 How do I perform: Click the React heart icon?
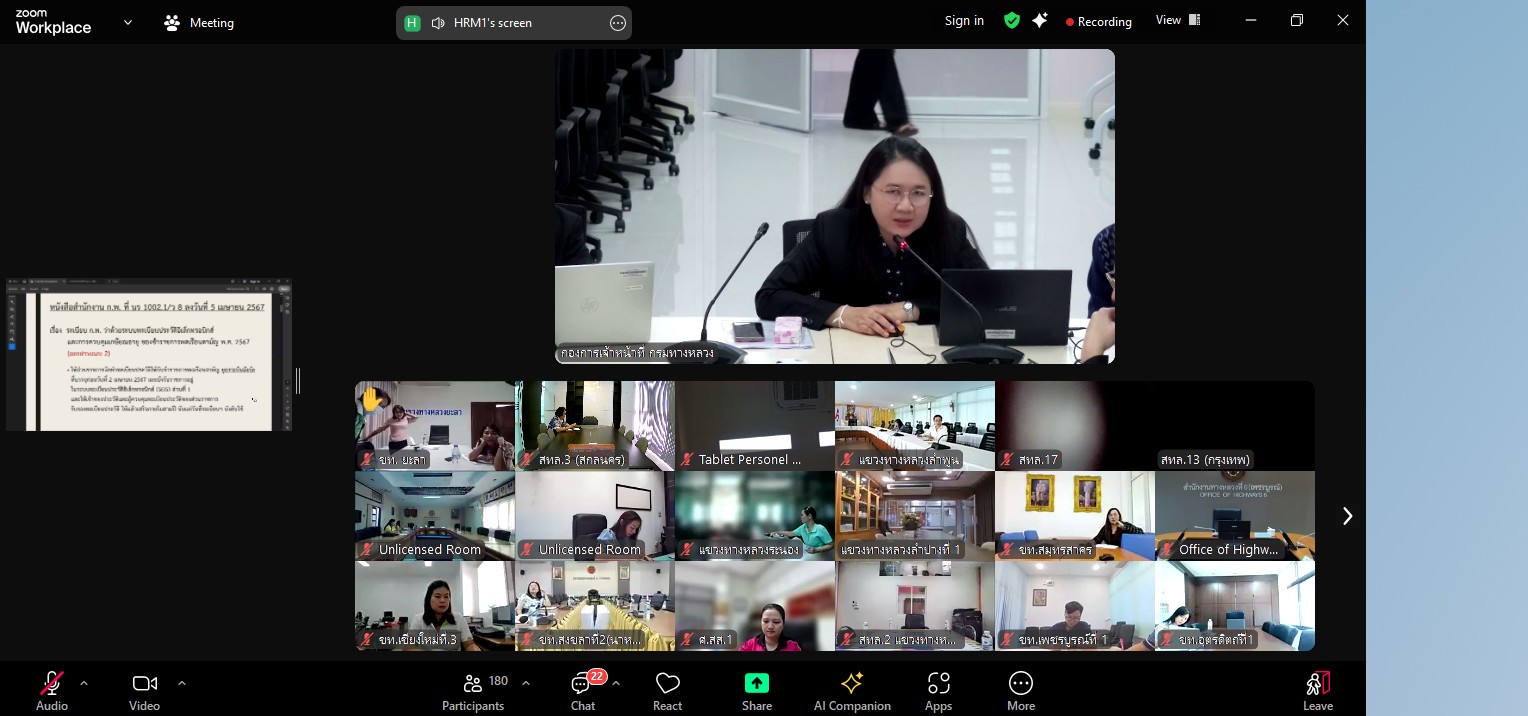667,690
